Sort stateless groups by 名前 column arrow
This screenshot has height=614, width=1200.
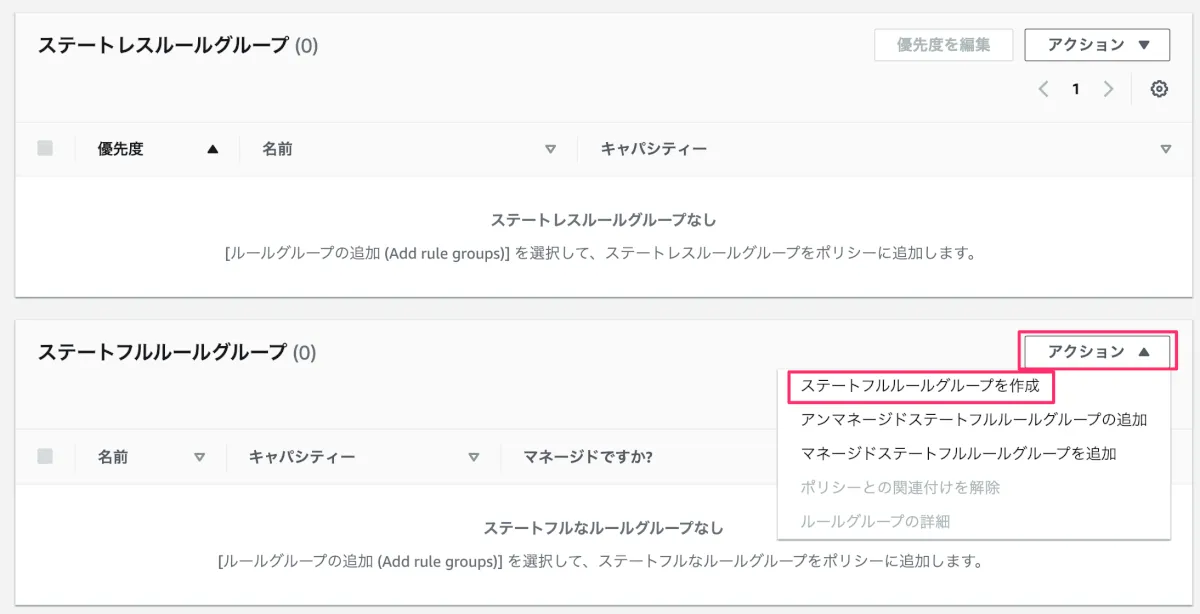click(x=550, y=149)
